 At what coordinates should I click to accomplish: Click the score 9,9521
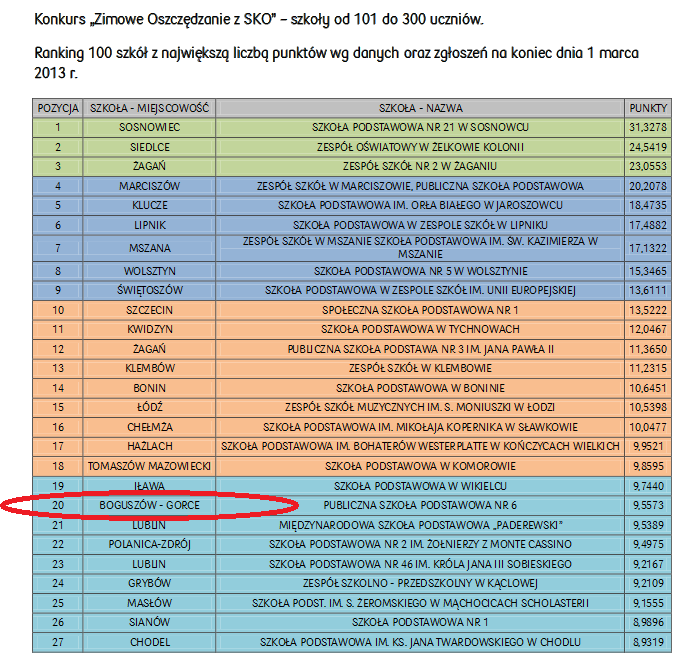648,447
